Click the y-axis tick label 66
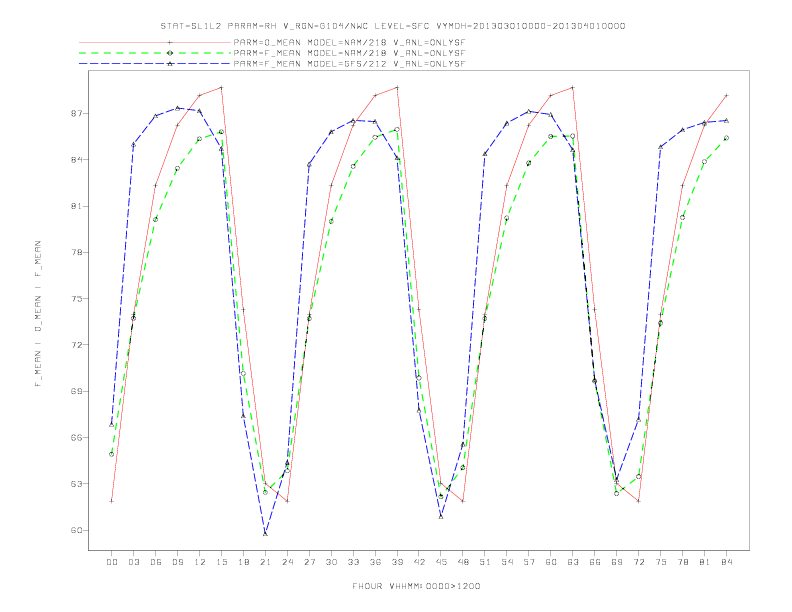 pyautogui.click(x=75, y=437)
